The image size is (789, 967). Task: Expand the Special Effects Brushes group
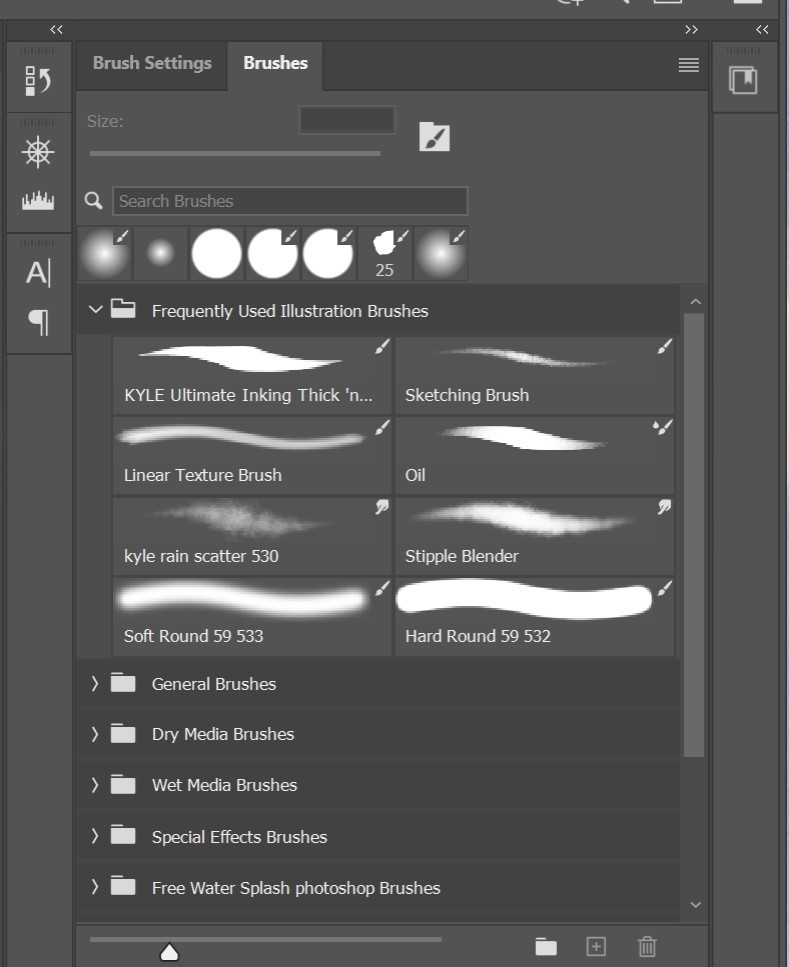click(94, 836)
